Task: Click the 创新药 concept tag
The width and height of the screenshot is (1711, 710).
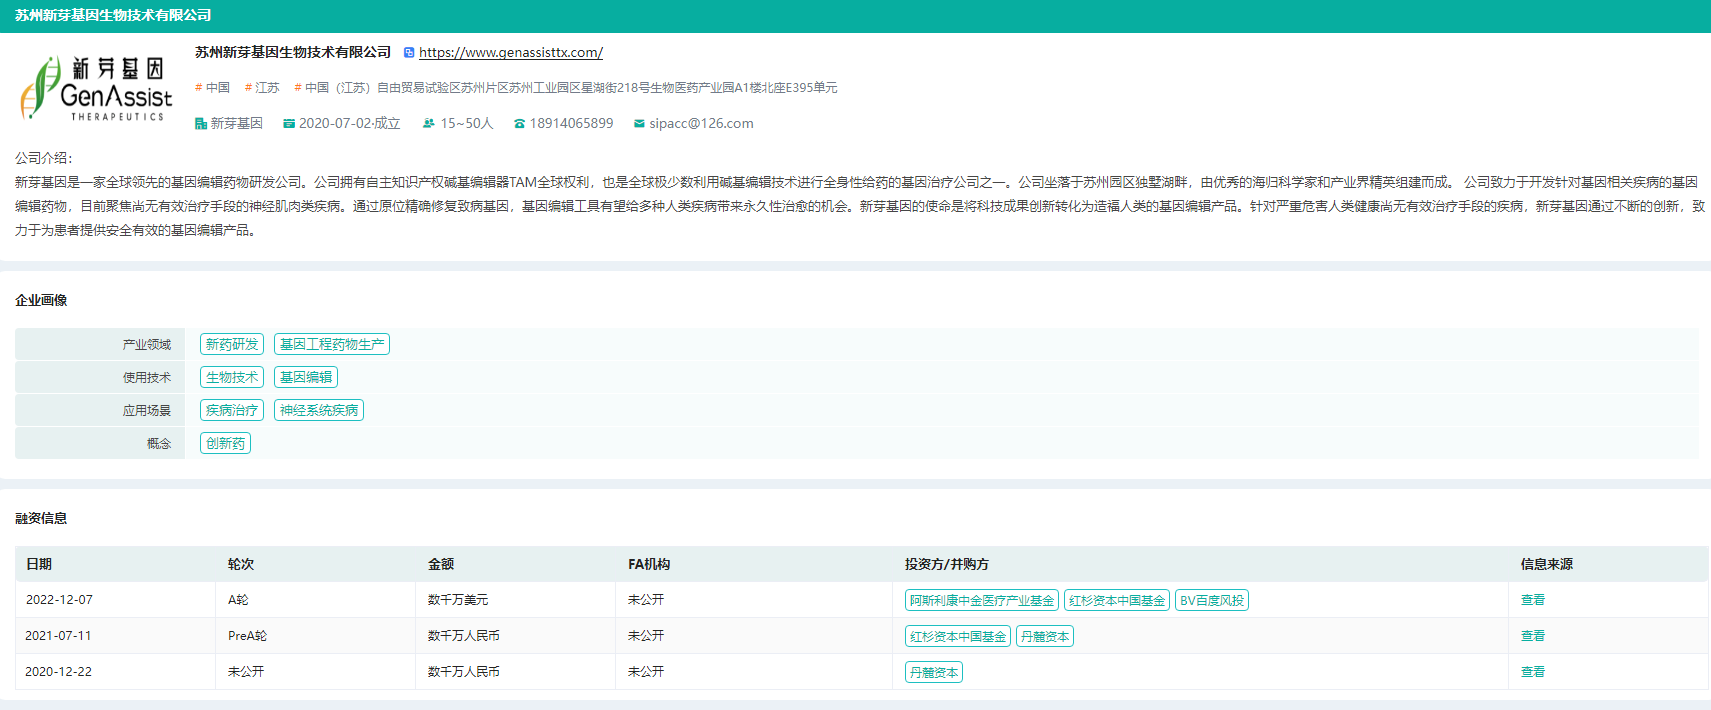Action: pyautogui.click(x=225, y=443)
